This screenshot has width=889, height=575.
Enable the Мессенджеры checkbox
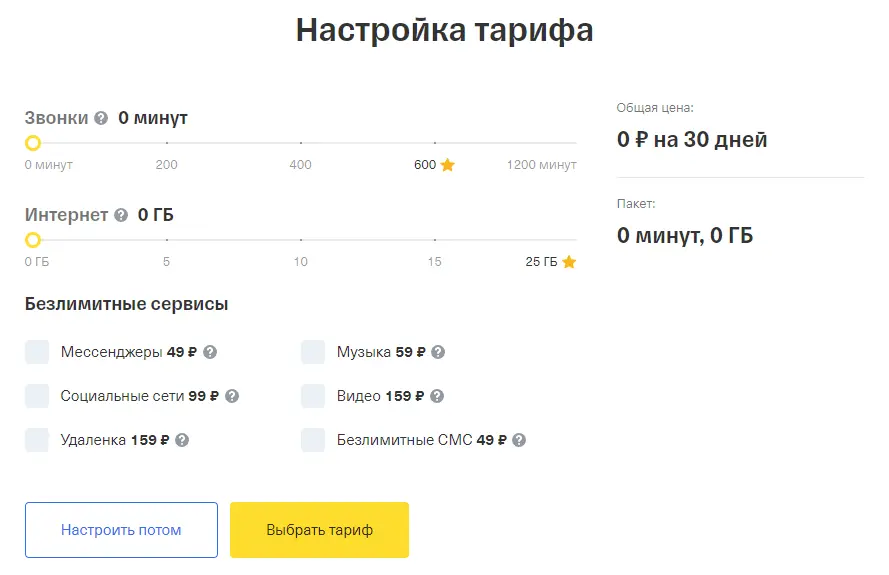tap(37, 352)
